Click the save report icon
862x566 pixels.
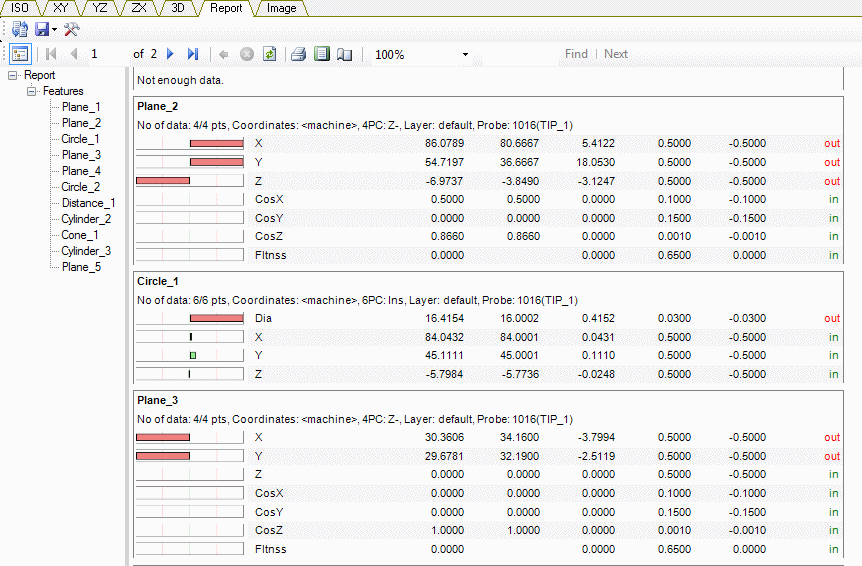(42, 30)
